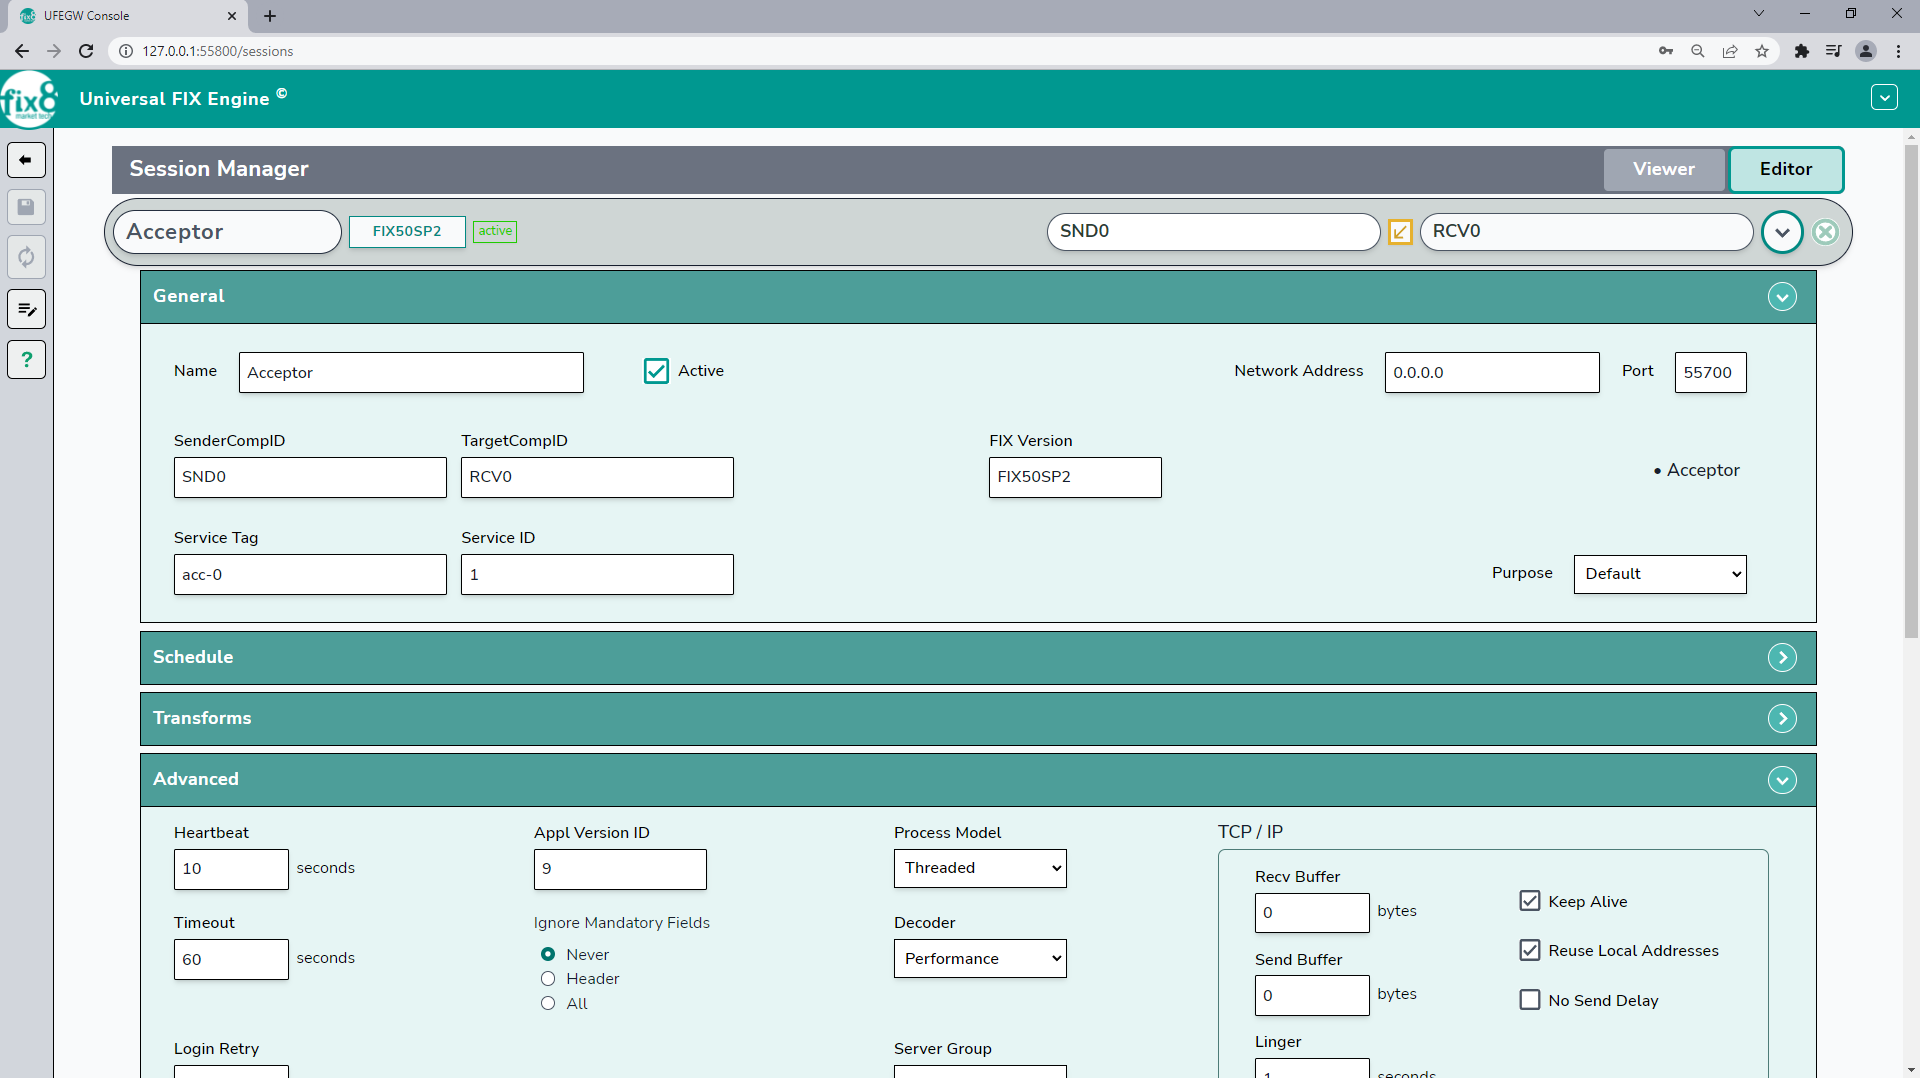Screen dimensions: 1920x1078
Task: Click the Name input field
Action: [x=411, y=372]
